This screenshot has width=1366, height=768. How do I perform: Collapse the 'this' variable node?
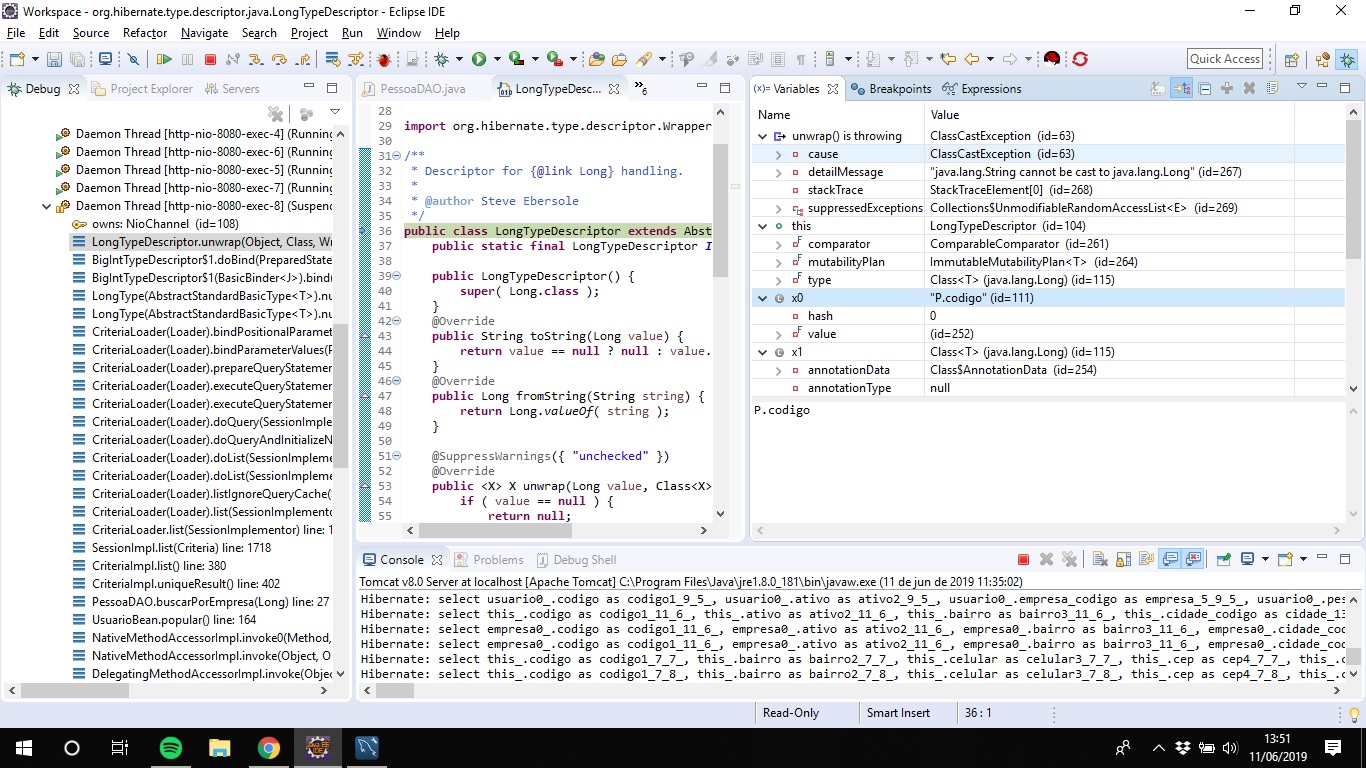763,226
